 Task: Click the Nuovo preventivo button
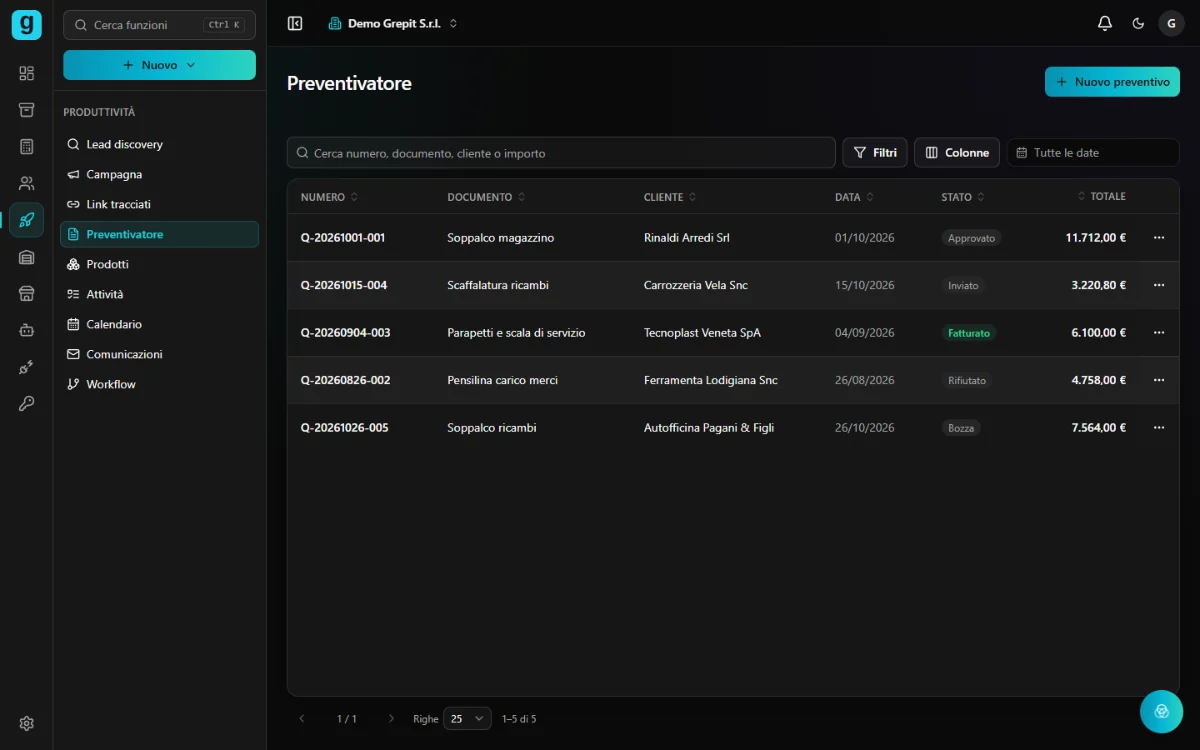[x=1112, y=82]
